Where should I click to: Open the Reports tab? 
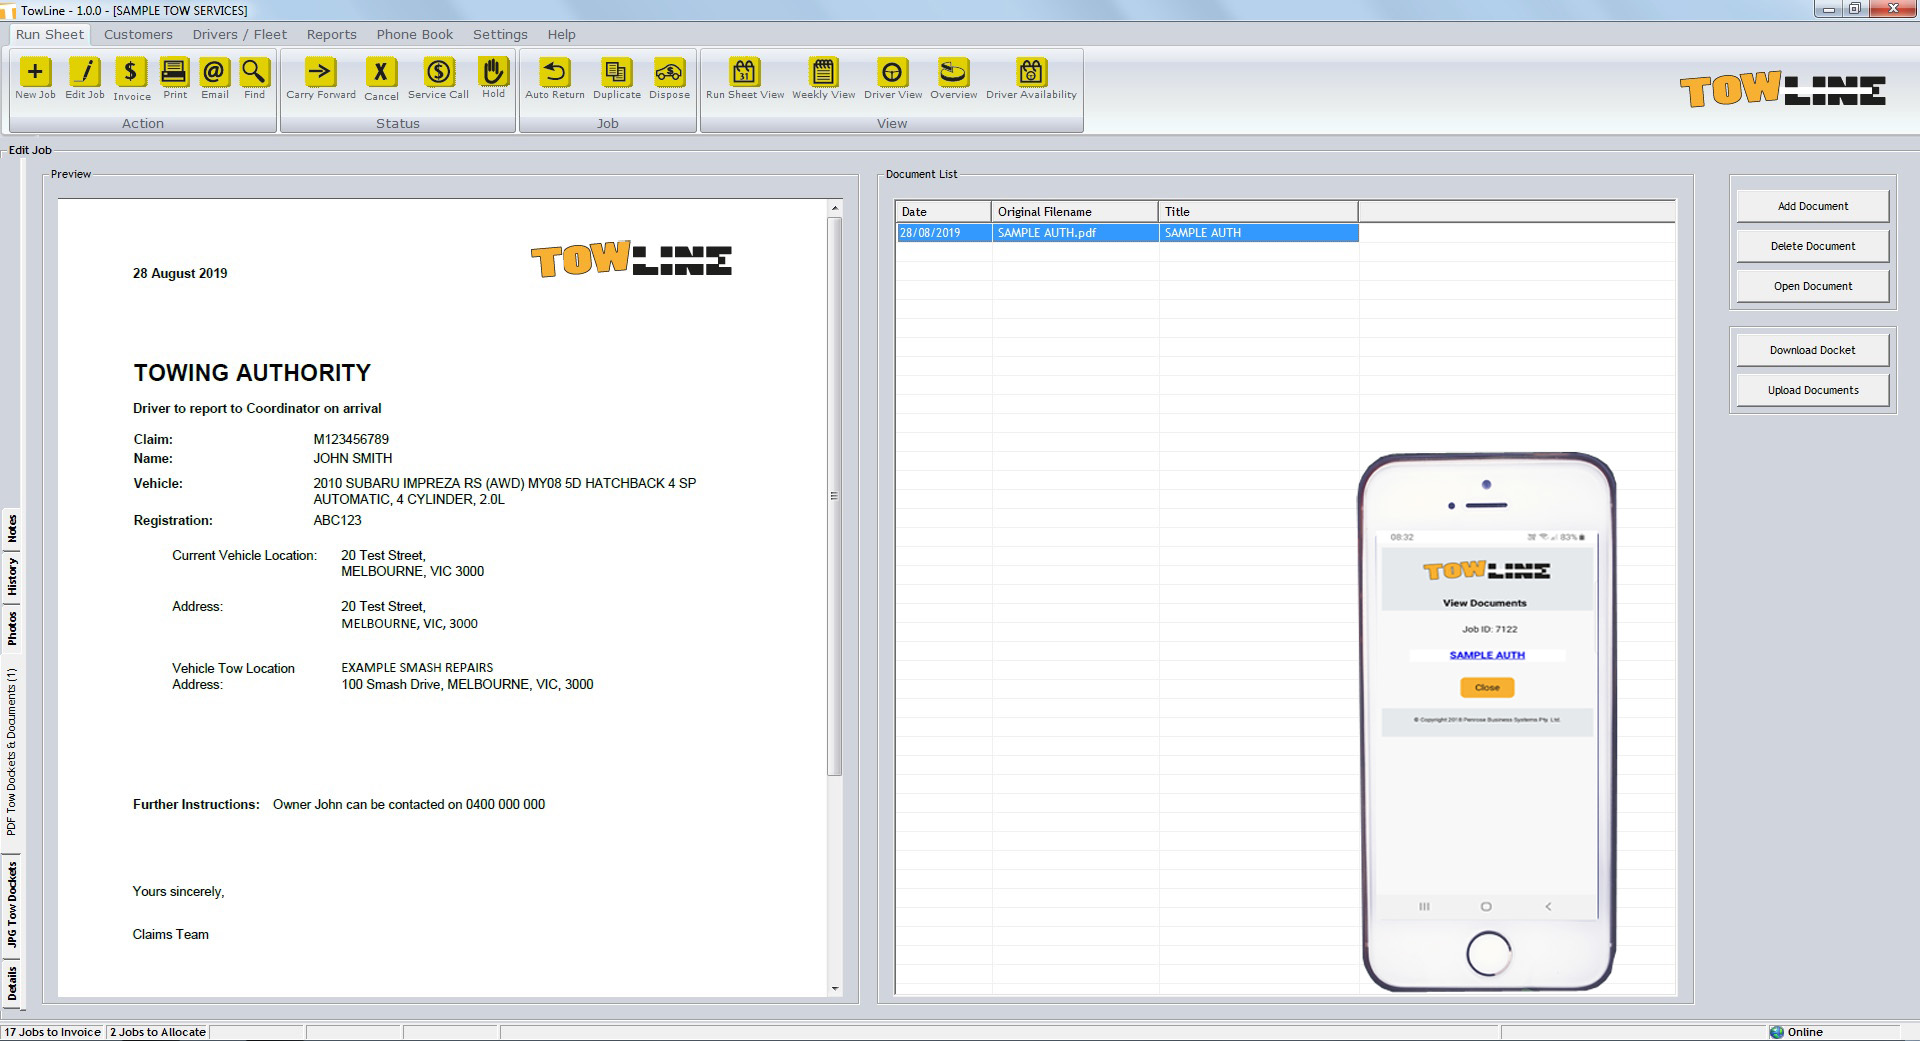(x=332, y=34)
